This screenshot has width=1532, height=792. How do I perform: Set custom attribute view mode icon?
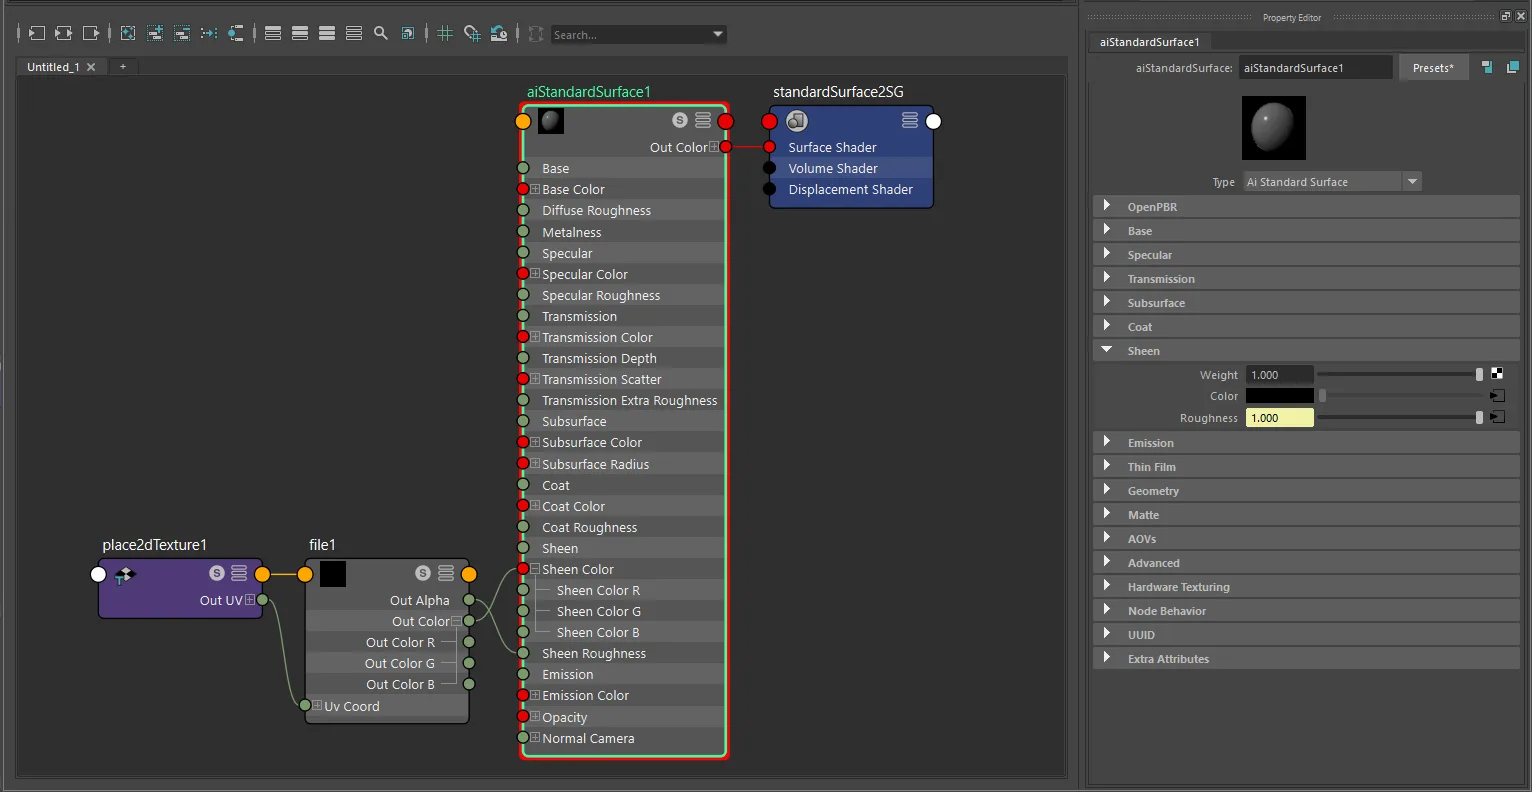point(354,33)
